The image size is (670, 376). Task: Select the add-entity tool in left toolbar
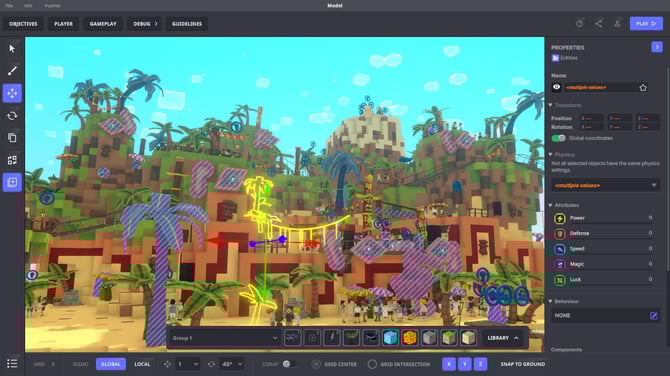coord(12,182)
